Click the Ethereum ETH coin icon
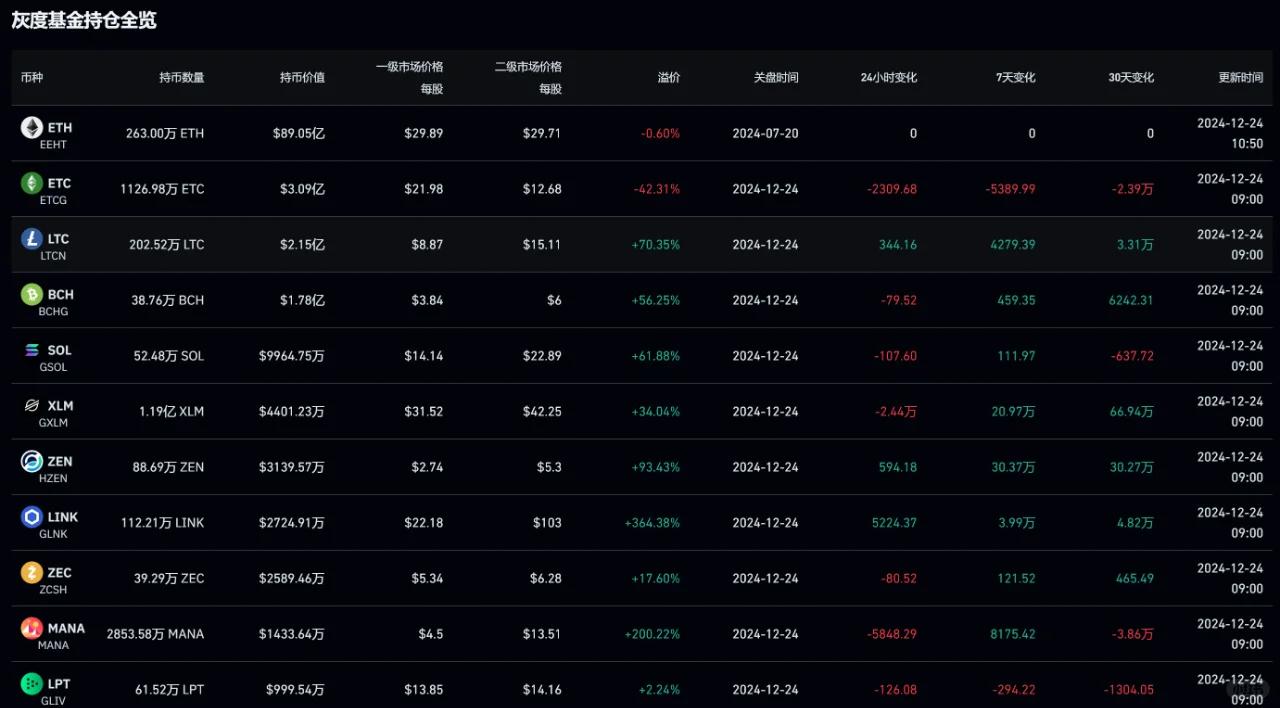1280x708 pixels. coord(31,128)
